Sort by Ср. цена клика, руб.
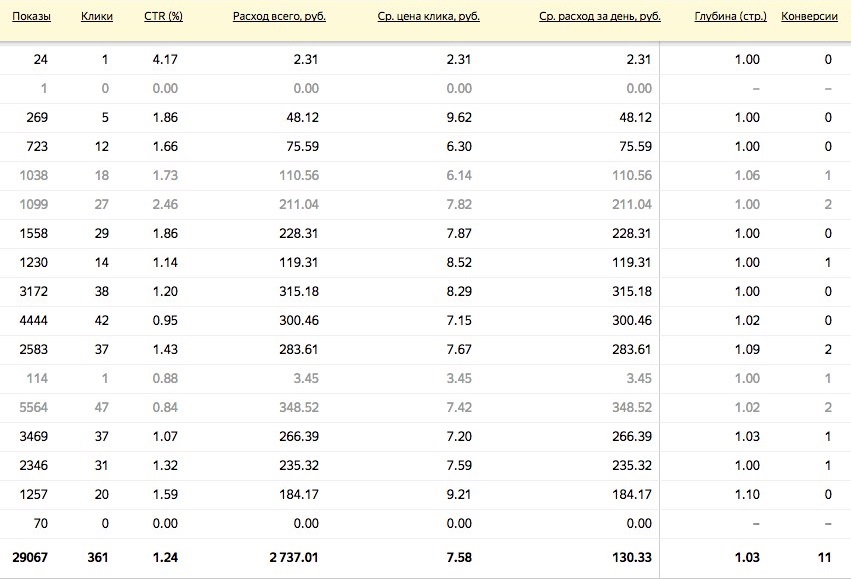 [429, 17]
